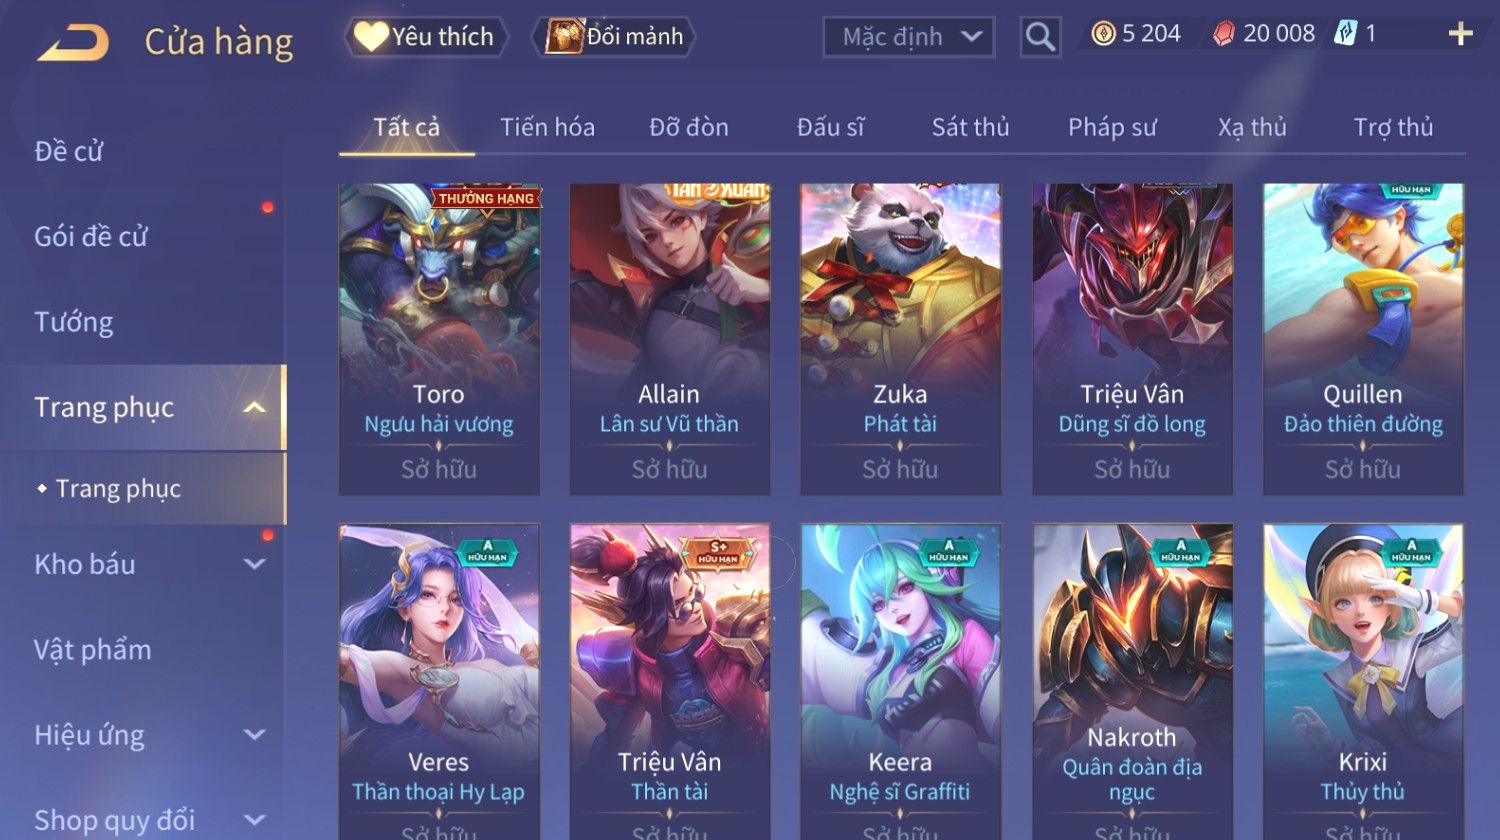Open the Mặc định sorting dropdown

(908, 37)
